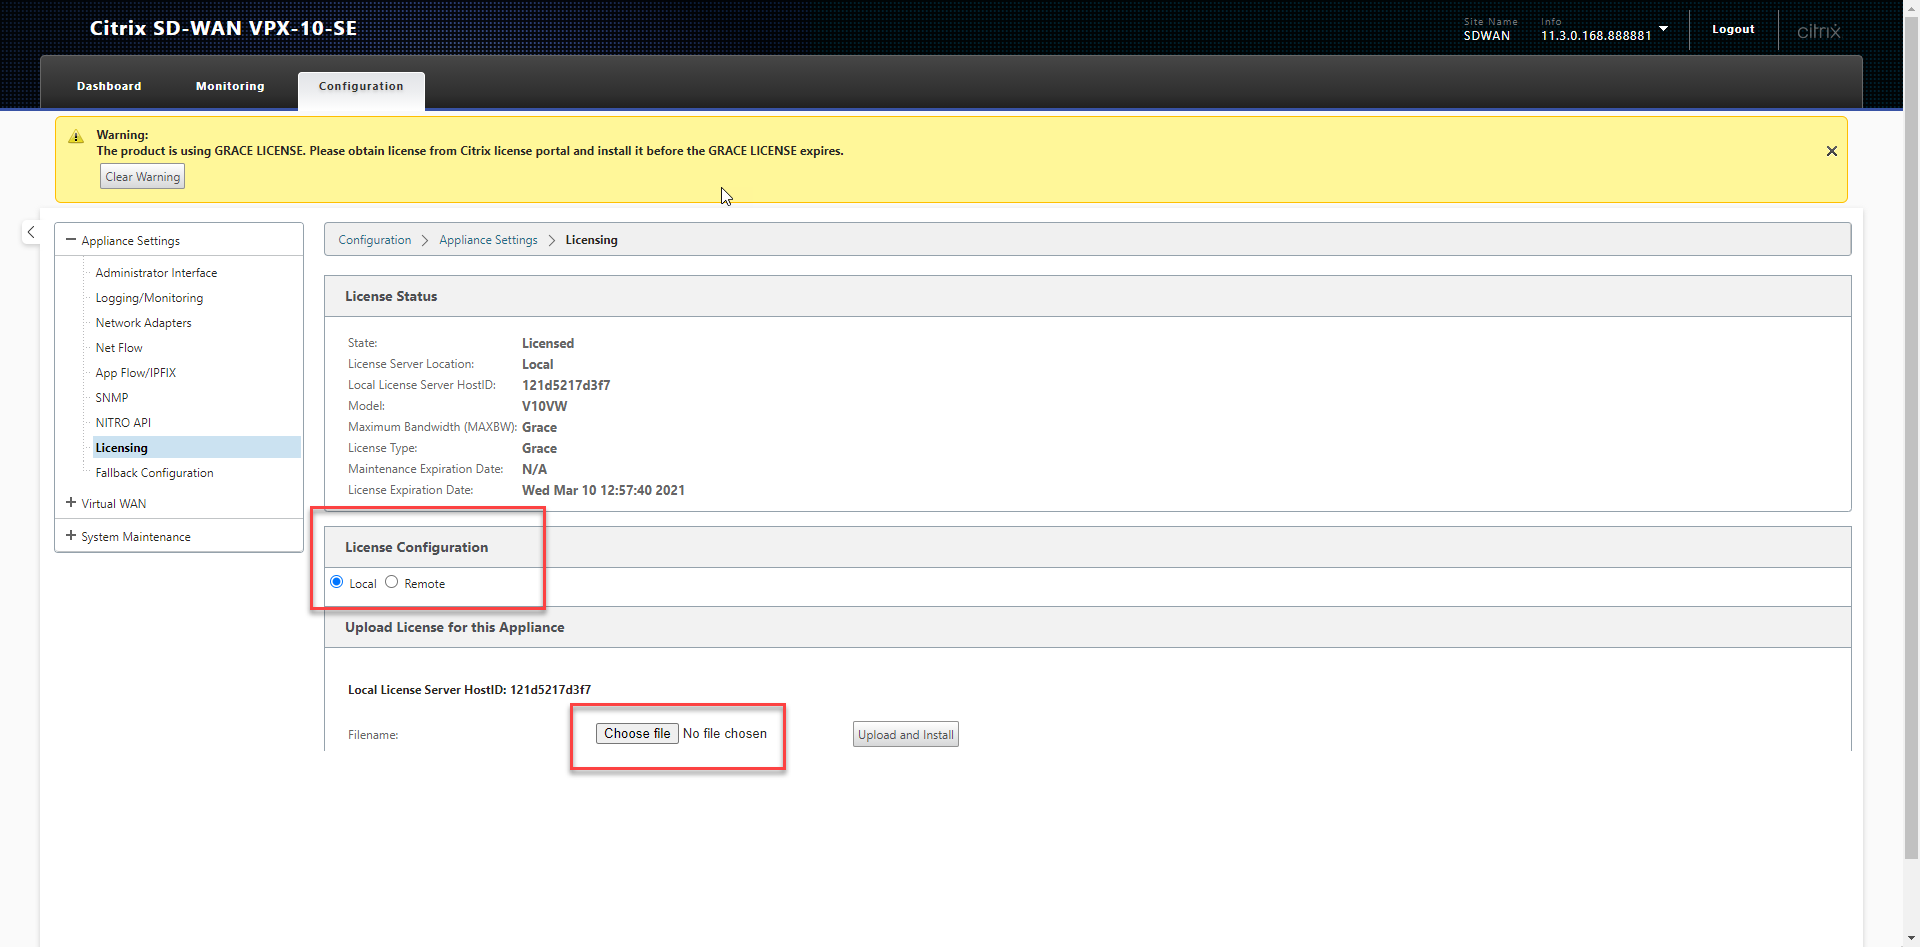Expand the Virtual WAN tree section

[71, 503]
